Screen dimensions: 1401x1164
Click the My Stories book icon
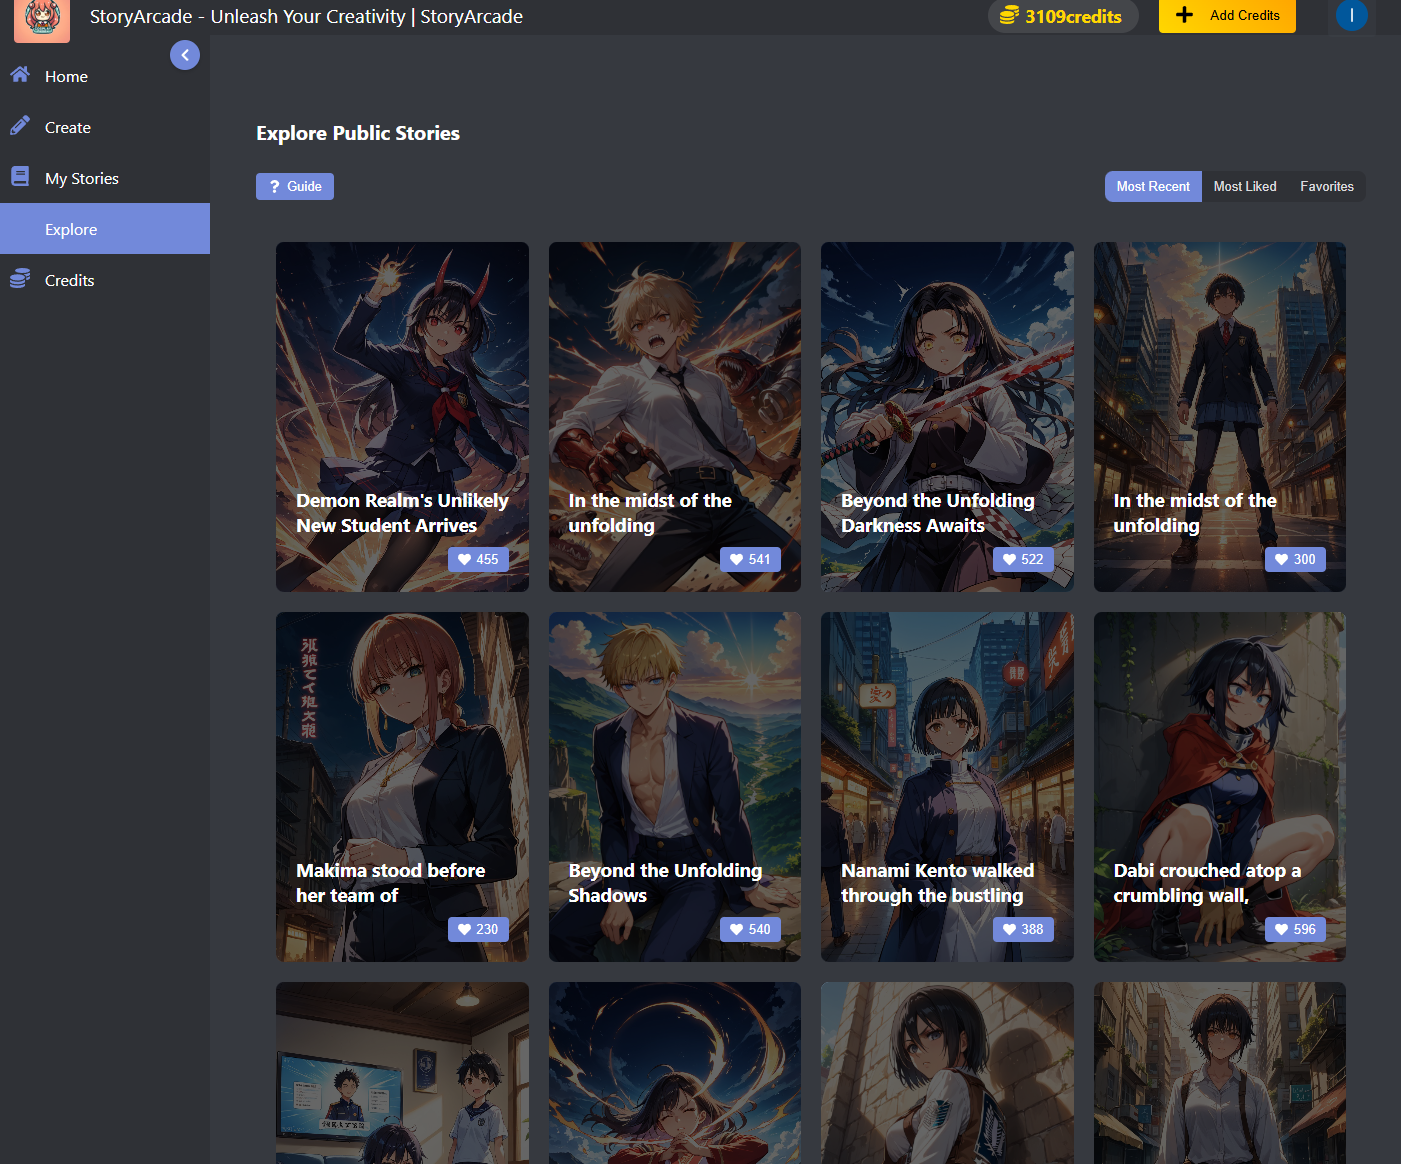20,177
